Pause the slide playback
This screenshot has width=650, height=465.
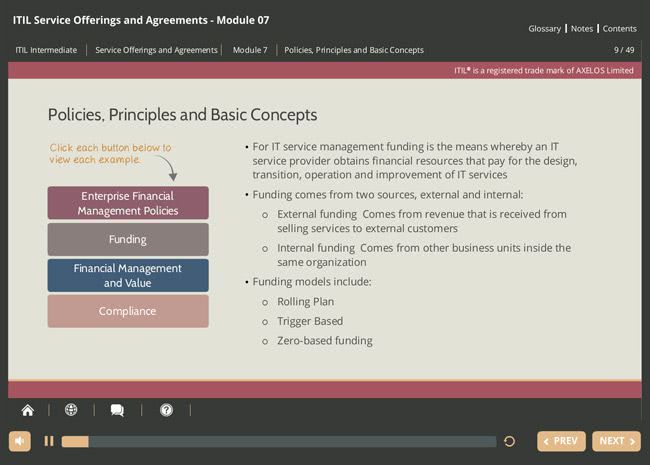click(49, 441)
